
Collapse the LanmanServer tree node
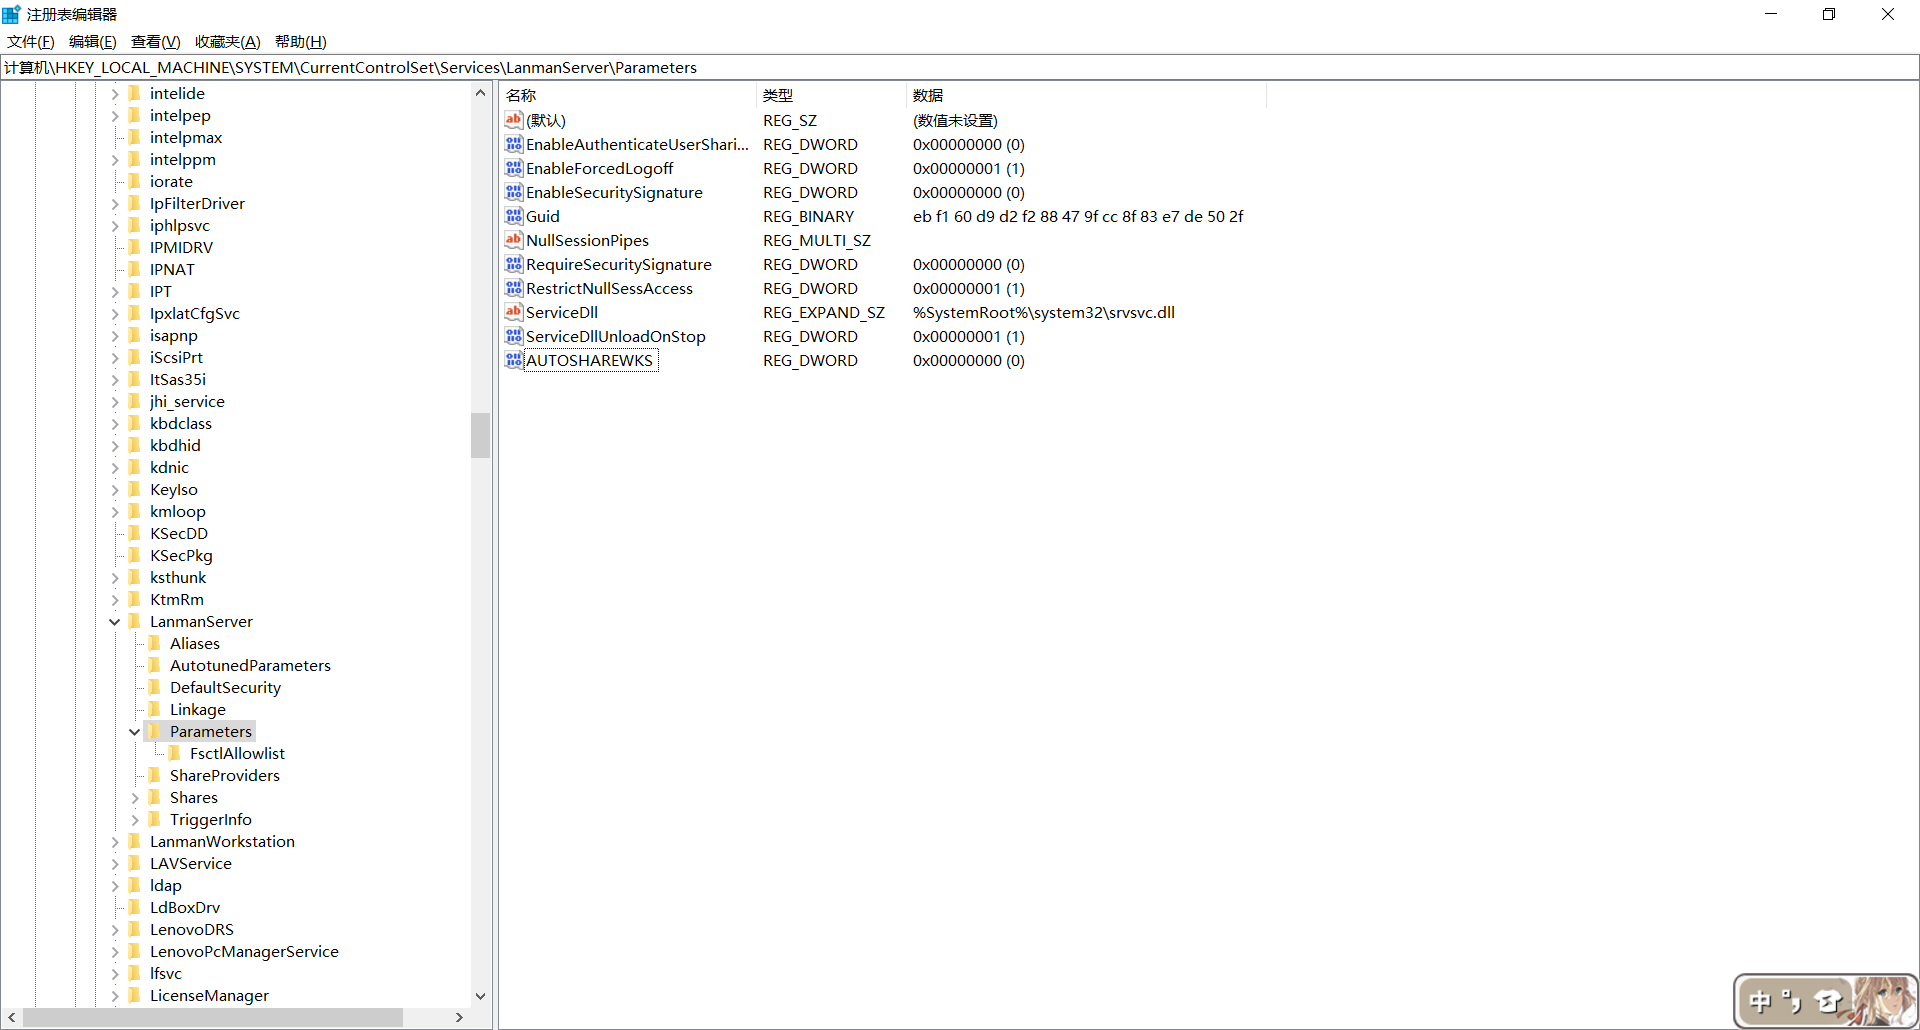[115, 622]
